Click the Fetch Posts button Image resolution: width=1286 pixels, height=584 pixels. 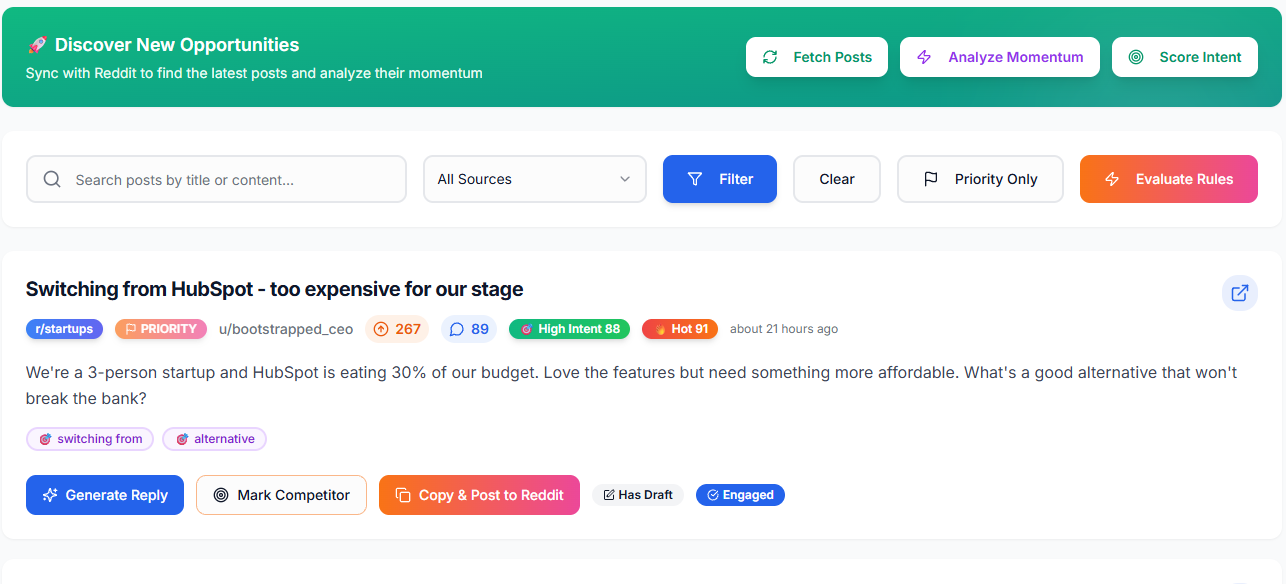click(817, 57)
